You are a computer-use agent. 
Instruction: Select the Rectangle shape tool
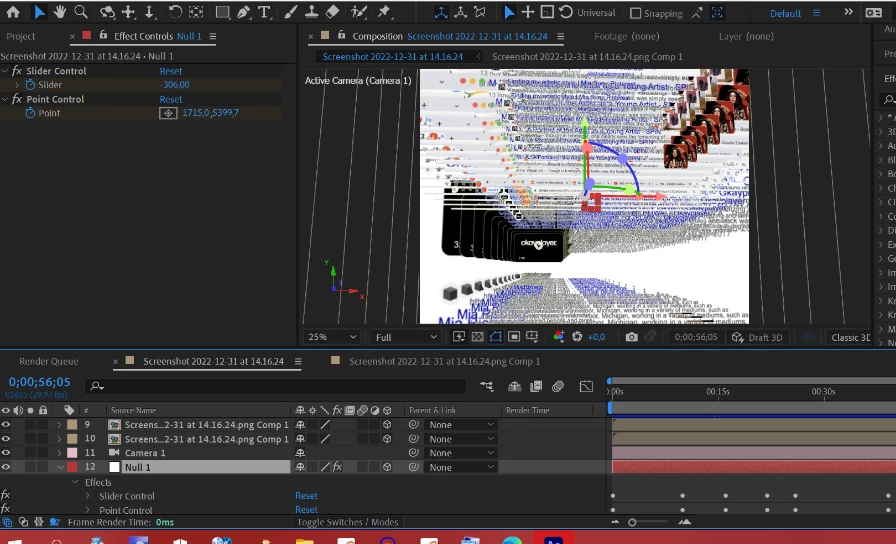(x=222, y=12)
